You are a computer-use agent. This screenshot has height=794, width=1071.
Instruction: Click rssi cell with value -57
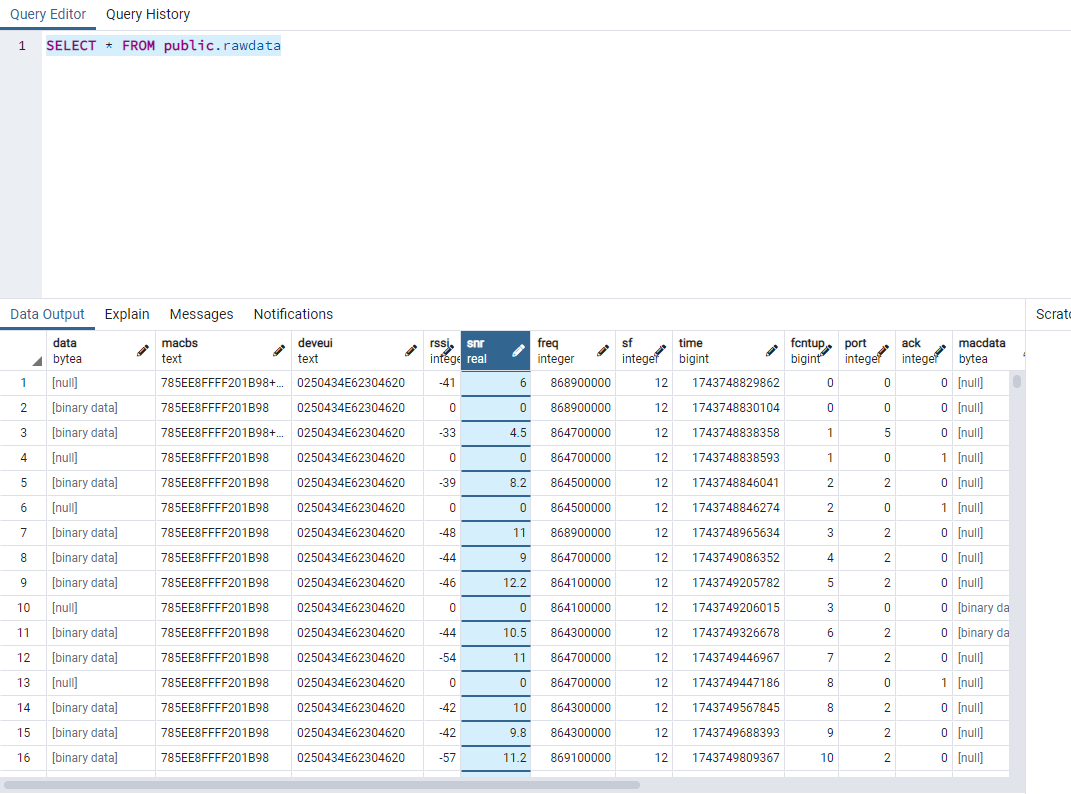pos(442,758)
